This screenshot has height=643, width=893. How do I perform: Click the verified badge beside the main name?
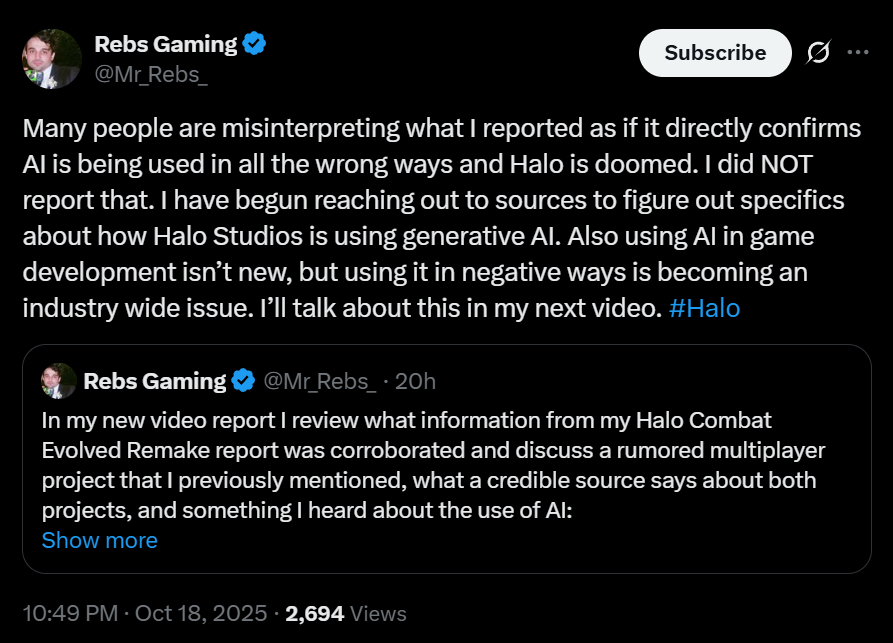255,44
